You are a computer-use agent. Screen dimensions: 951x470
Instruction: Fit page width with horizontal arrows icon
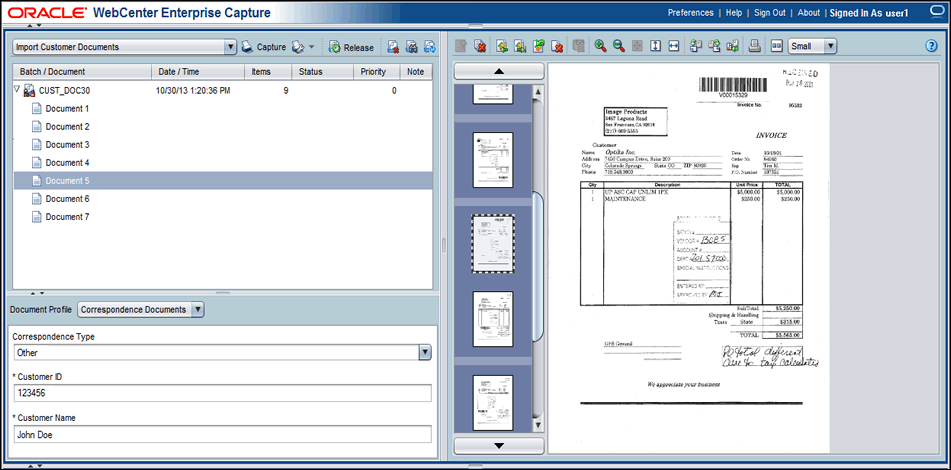coord(674,46)
